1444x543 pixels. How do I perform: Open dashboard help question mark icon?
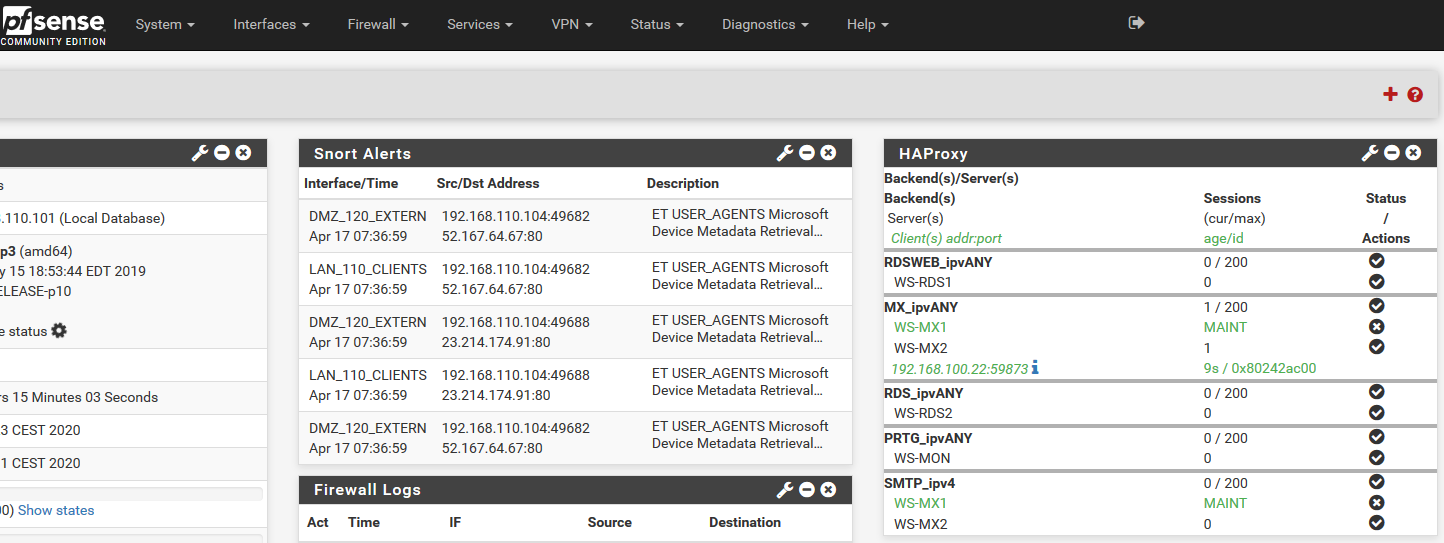(1415, 95)
